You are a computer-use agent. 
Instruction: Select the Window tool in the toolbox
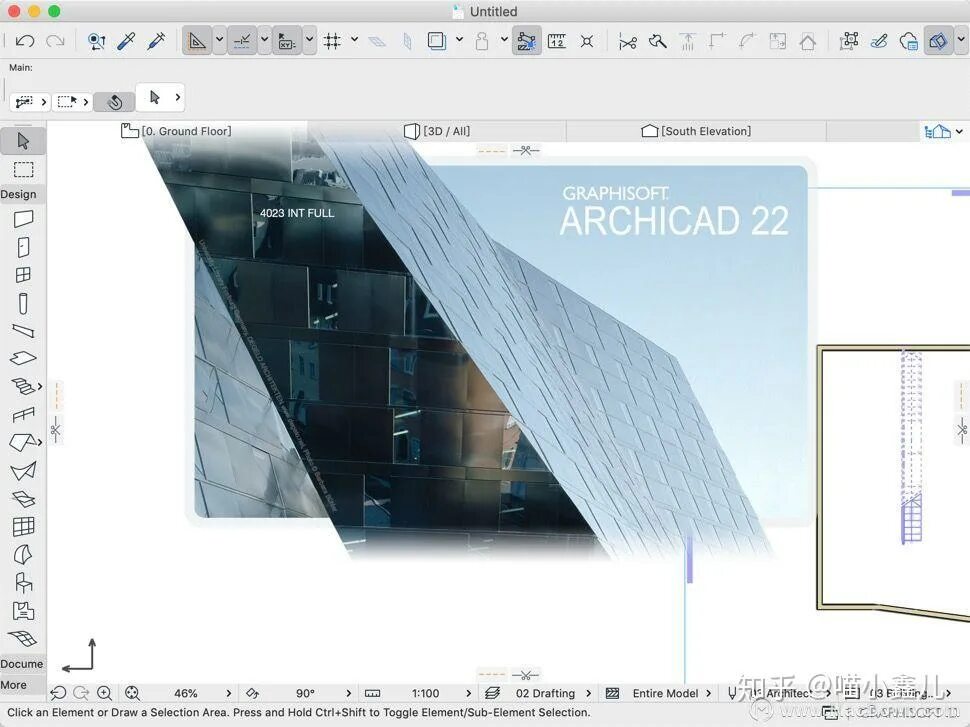pos(23,275)
